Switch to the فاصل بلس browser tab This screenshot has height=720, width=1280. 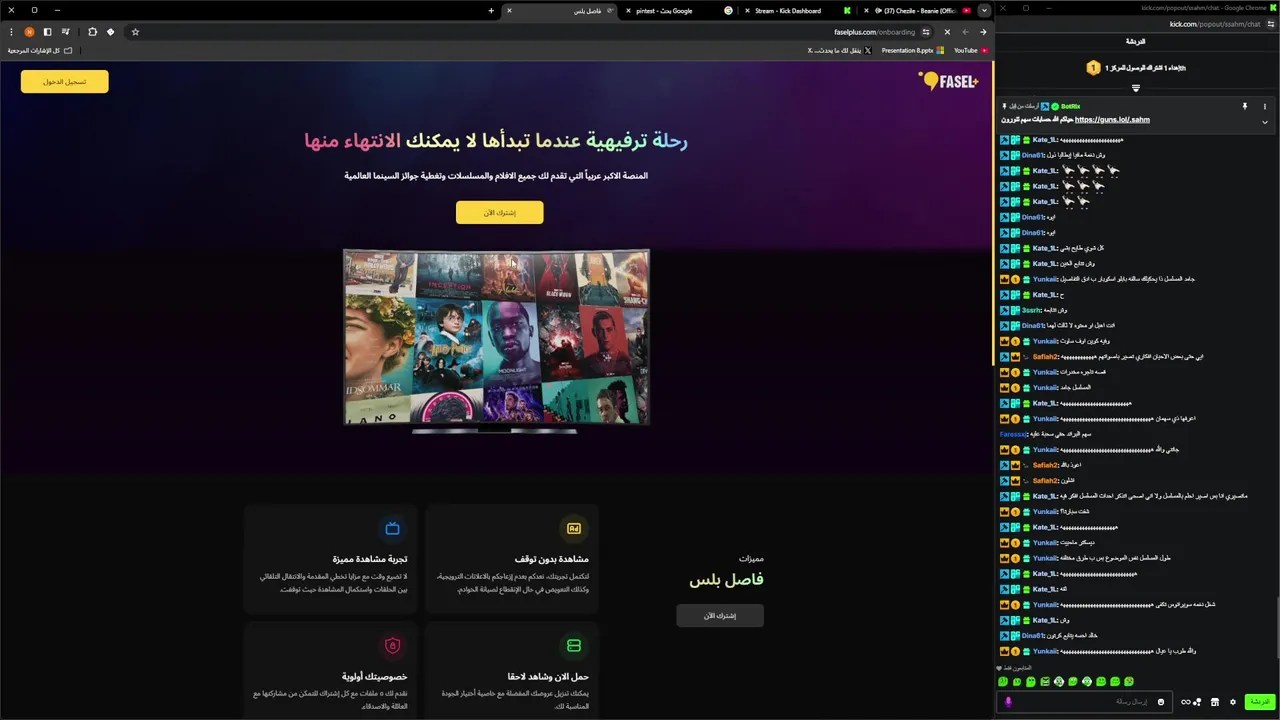560,10
